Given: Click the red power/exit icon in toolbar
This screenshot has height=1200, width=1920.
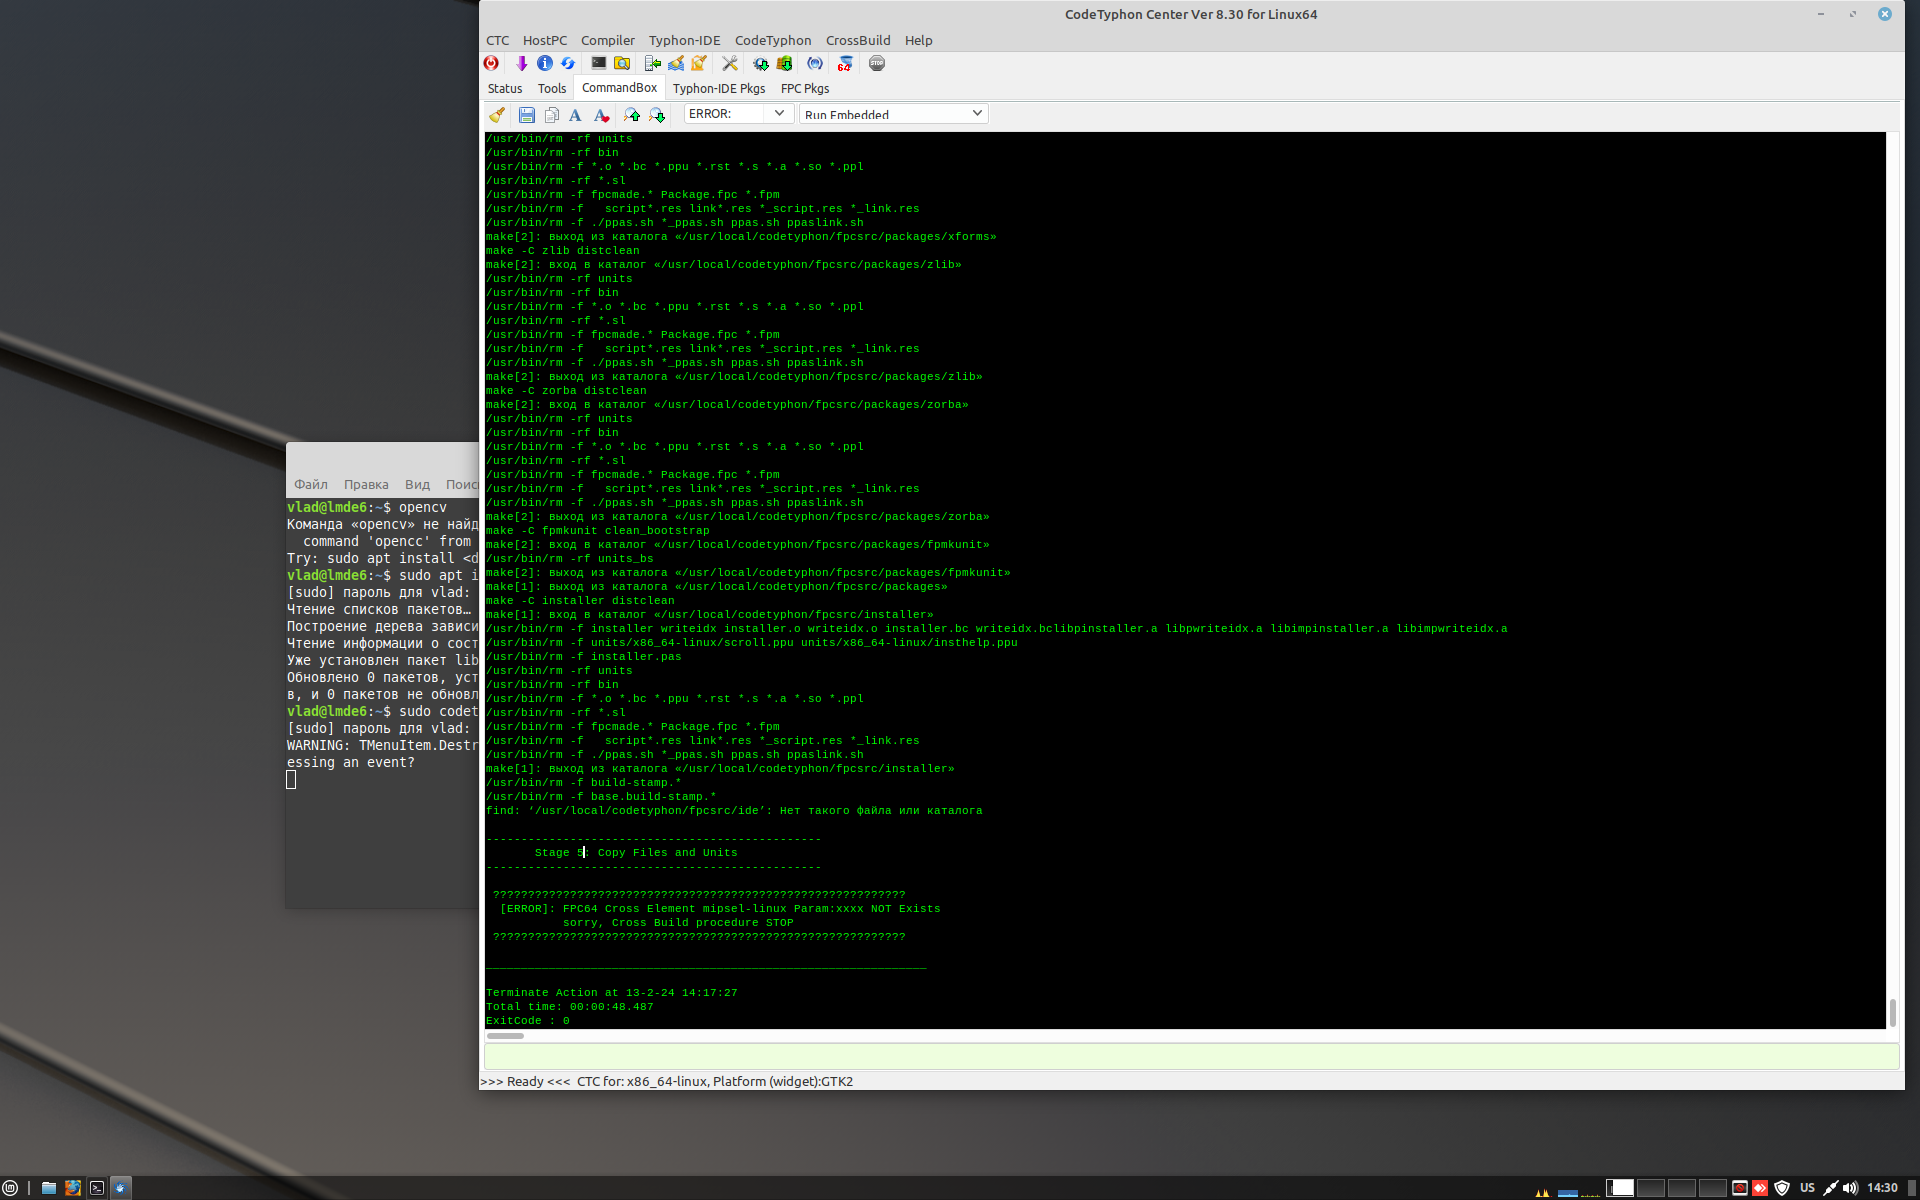Looking at the screenshot, I should (491, 63).
